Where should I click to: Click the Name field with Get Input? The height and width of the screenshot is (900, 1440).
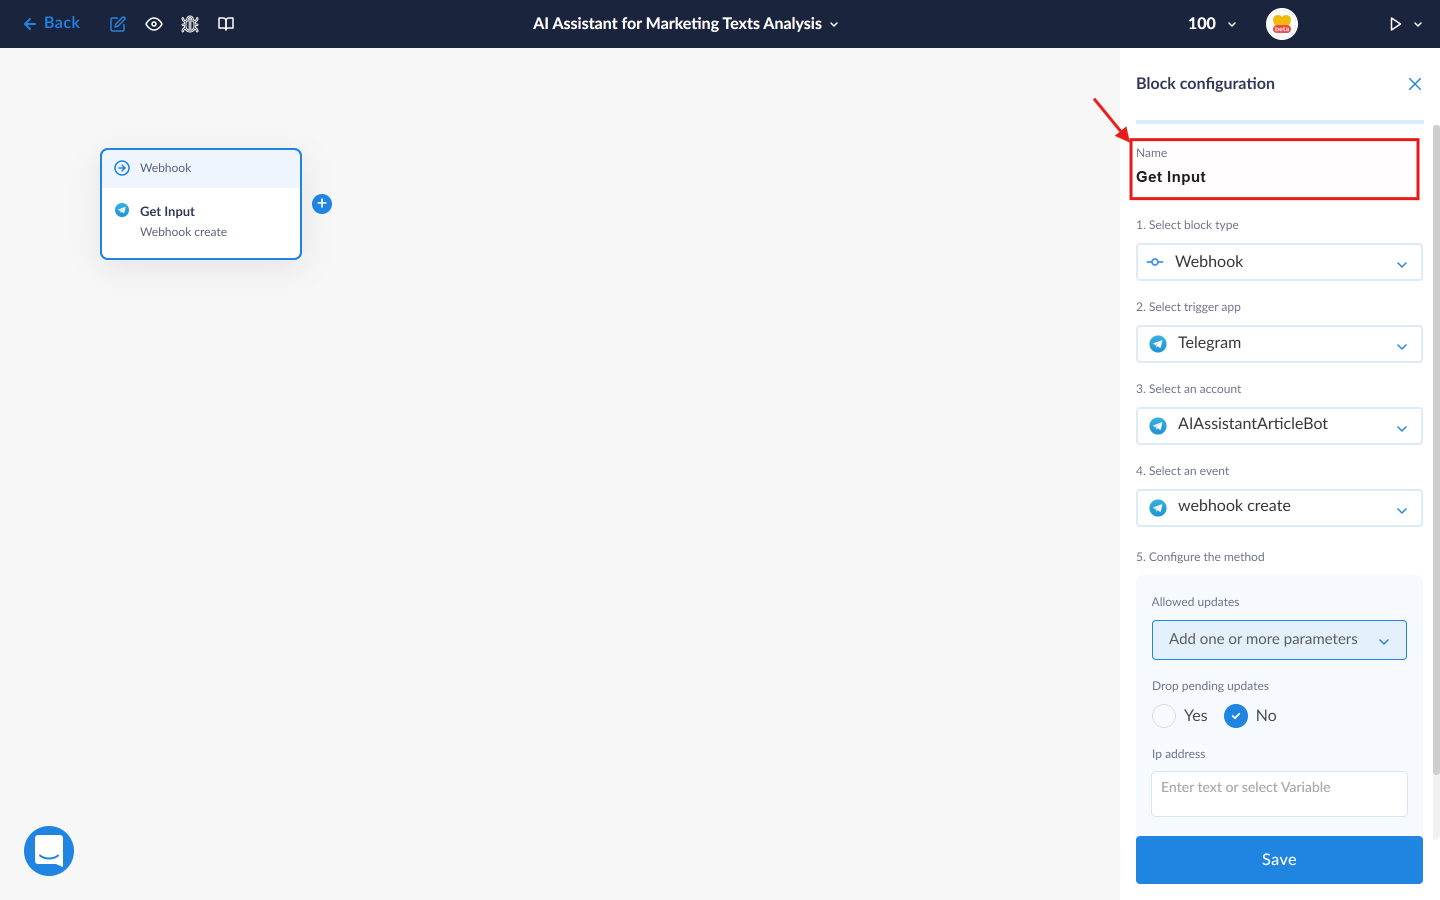point(1275,169)
